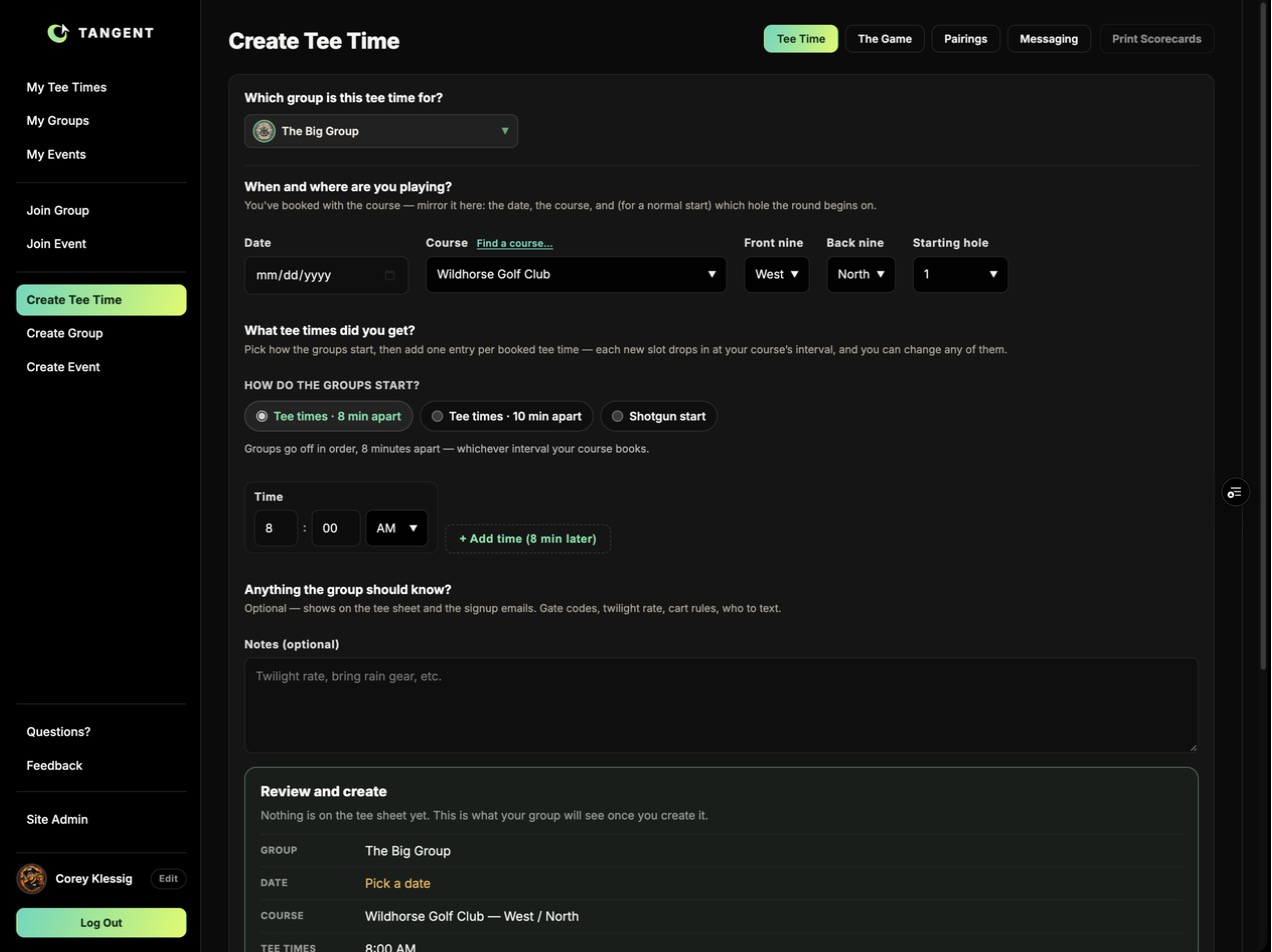Image resolution: width=1272 pixels, height=952 pixels.
Task: Click Add time (8 min later) button
Action: (528, 539)
